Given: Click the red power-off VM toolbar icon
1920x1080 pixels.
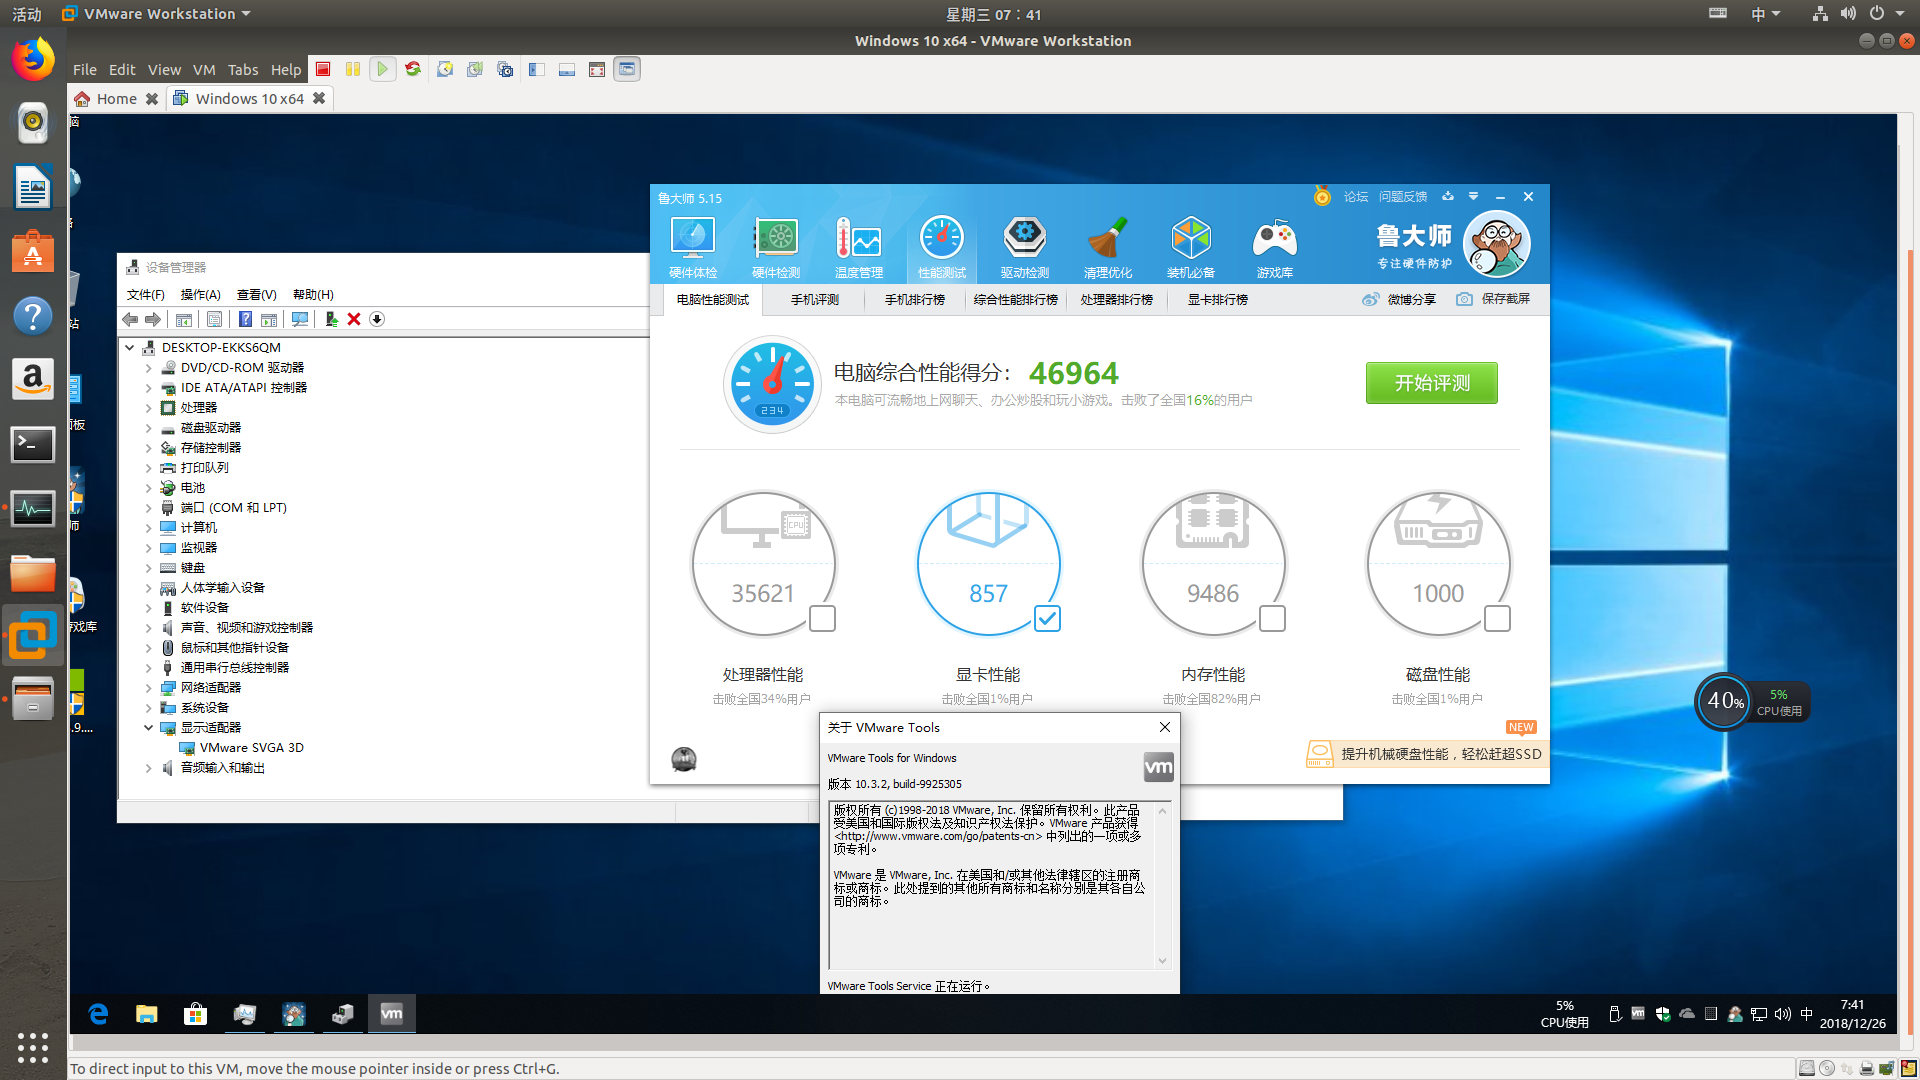Looking at the screenshot, I should (323, 69).
